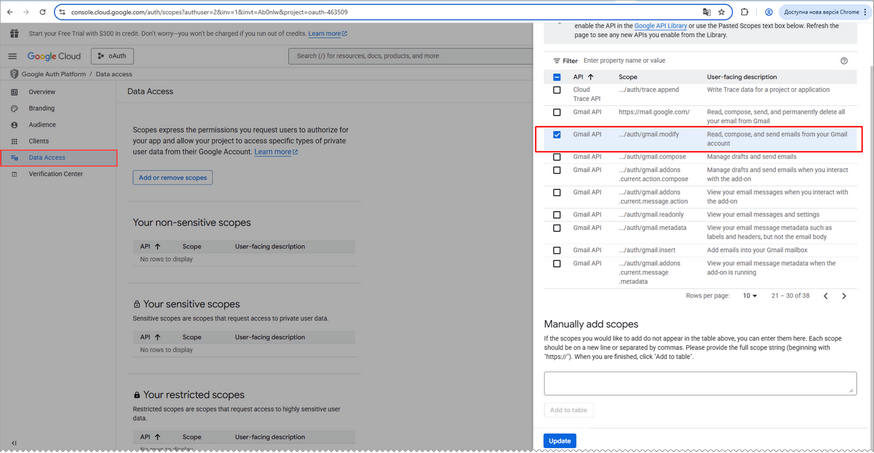
Task: Open the Chrome profile avatar icon
Action: pos(769,12)
